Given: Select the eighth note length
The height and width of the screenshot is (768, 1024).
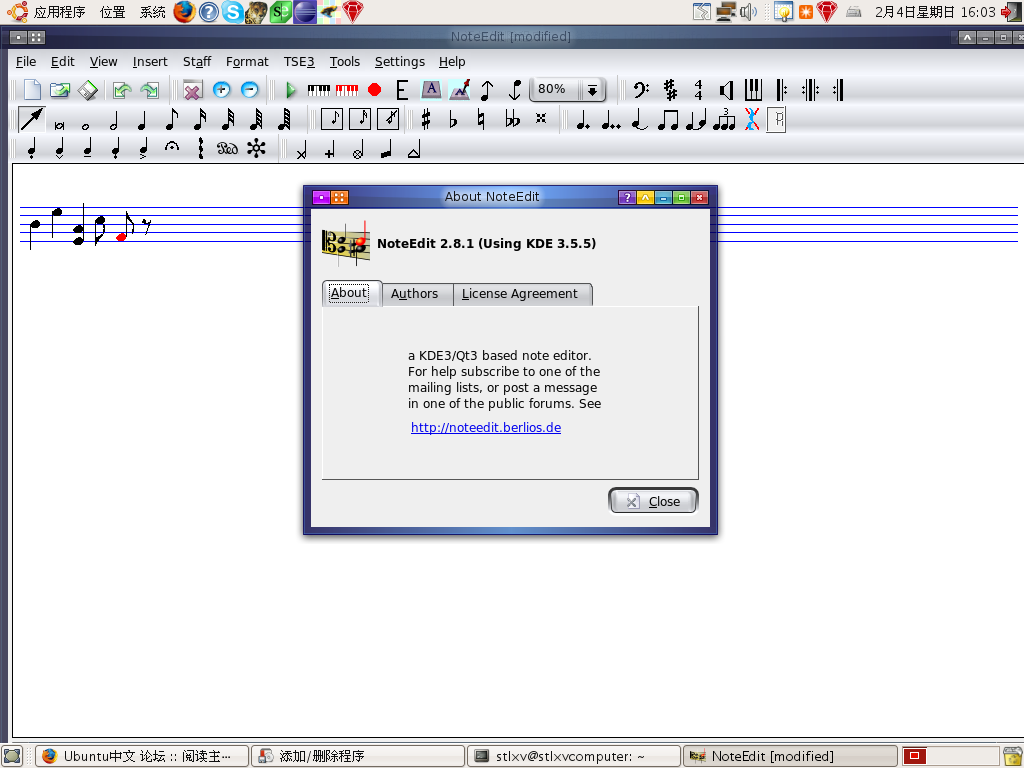Looking at the screenshot, I should coord(171,120).
